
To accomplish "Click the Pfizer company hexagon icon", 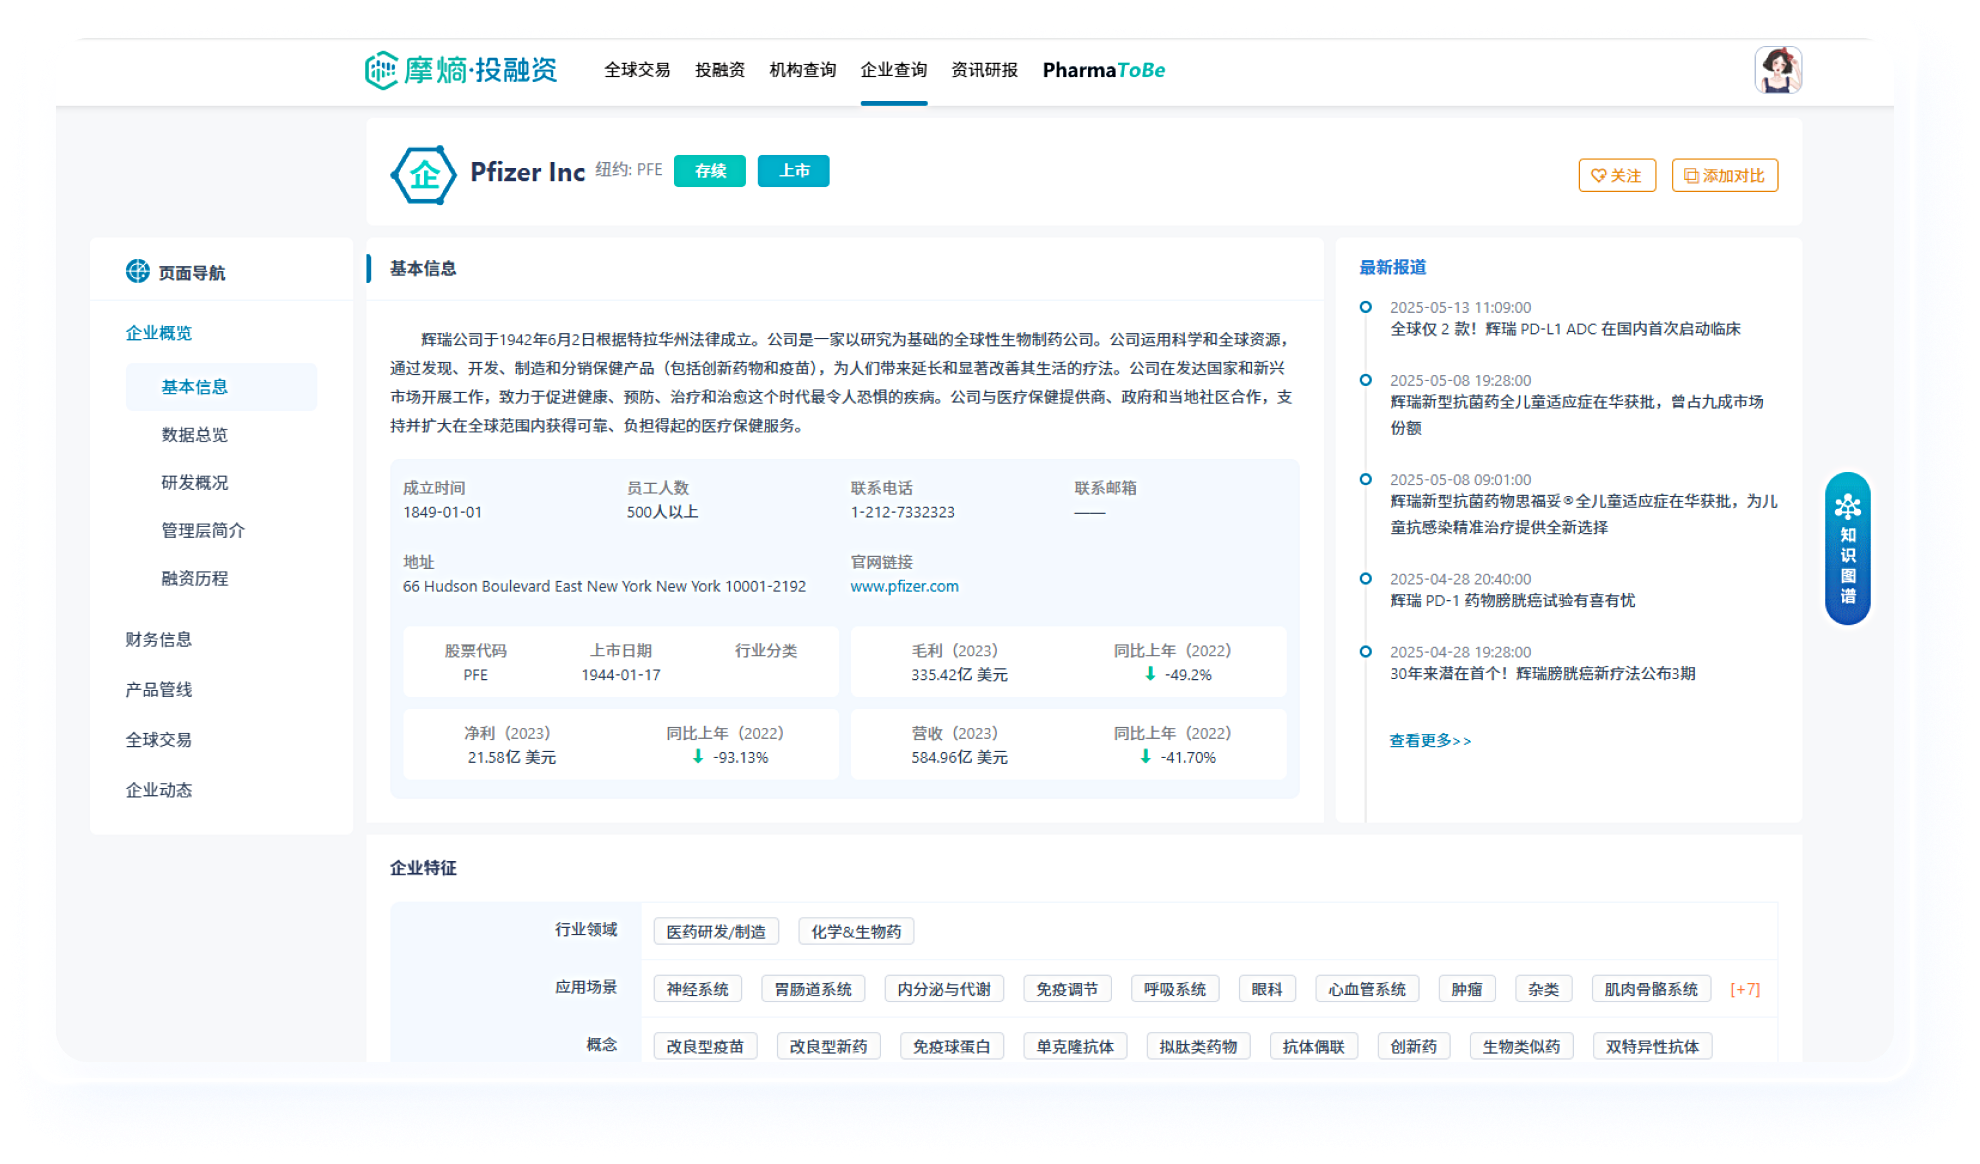I will (x=424, y=175).
